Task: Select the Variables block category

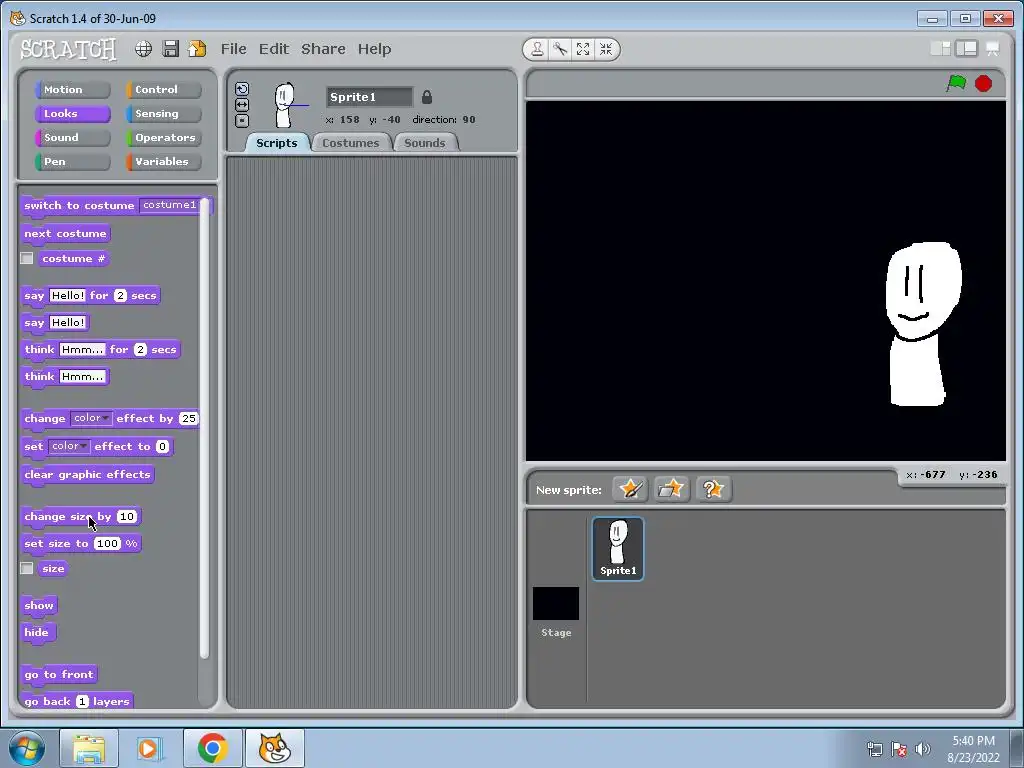Action: point(164,162)
